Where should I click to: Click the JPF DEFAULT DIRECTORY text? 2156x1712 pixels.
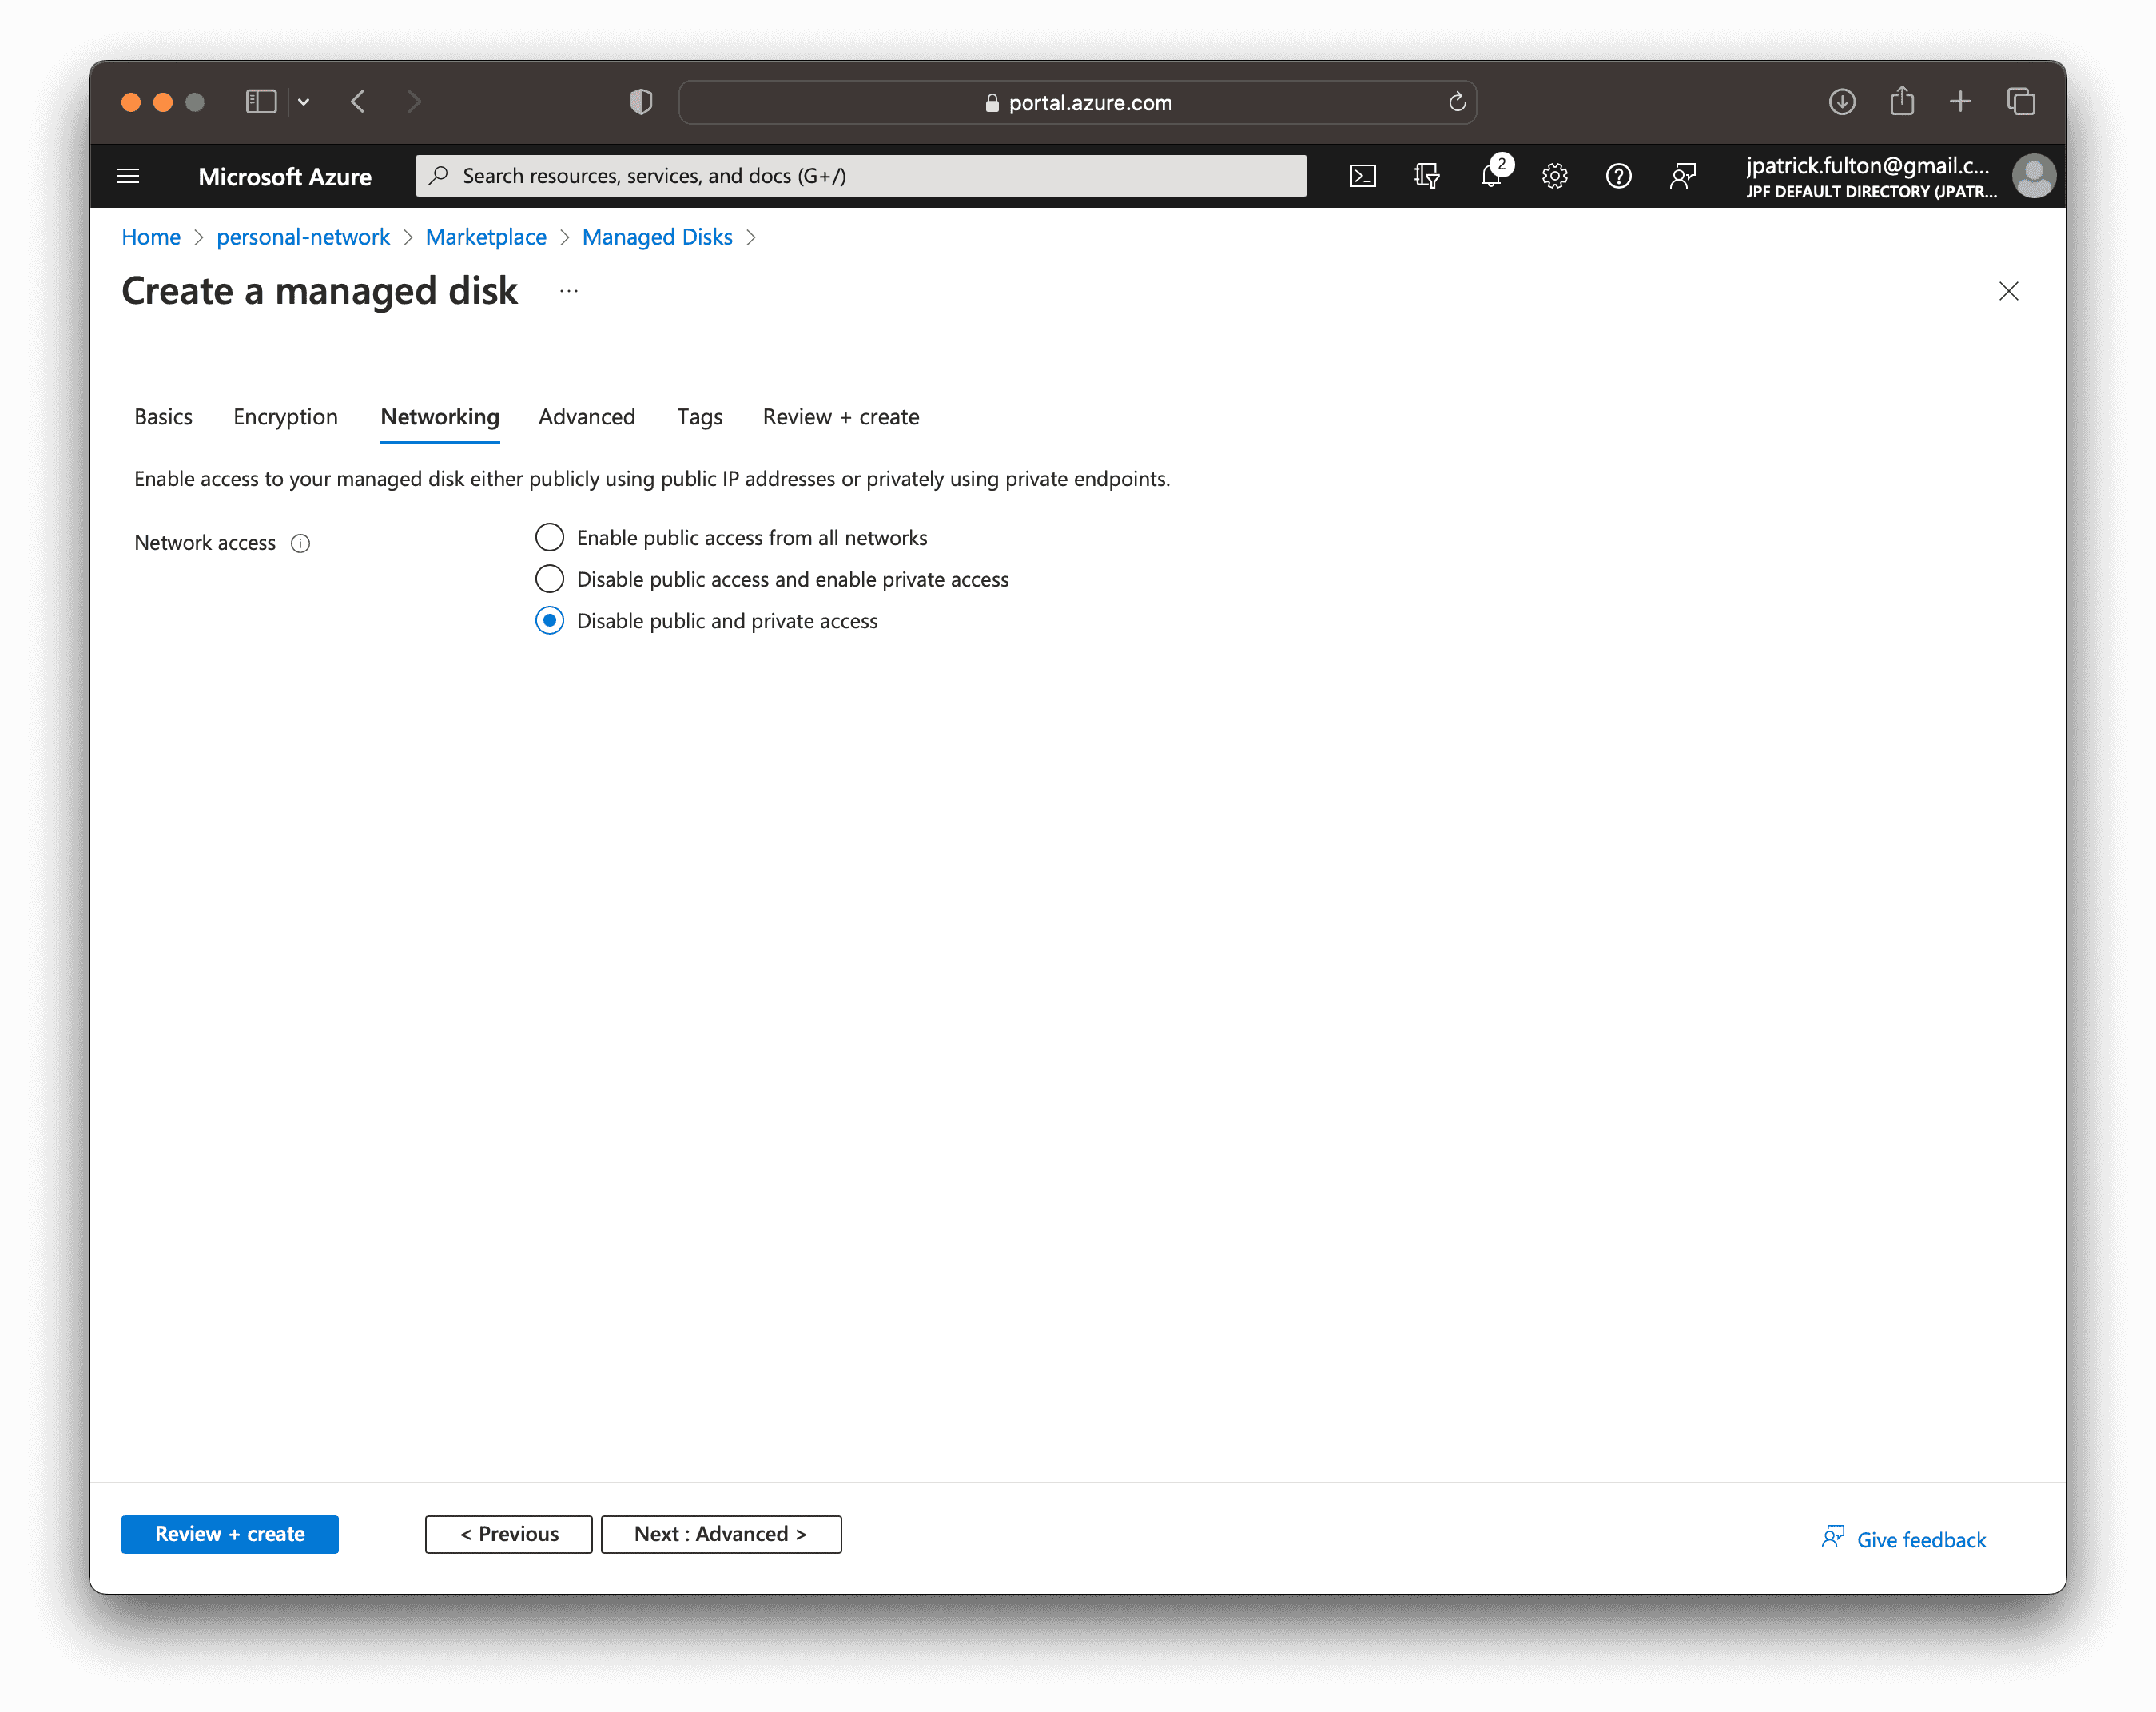[x=1871, y=192]
